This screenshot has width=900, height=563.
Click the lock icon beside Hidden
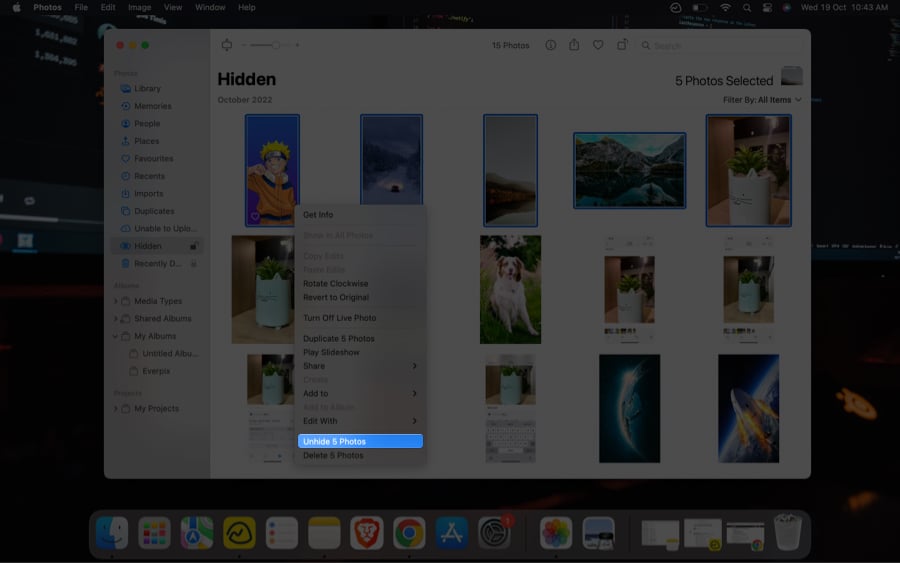coord(194,246)
